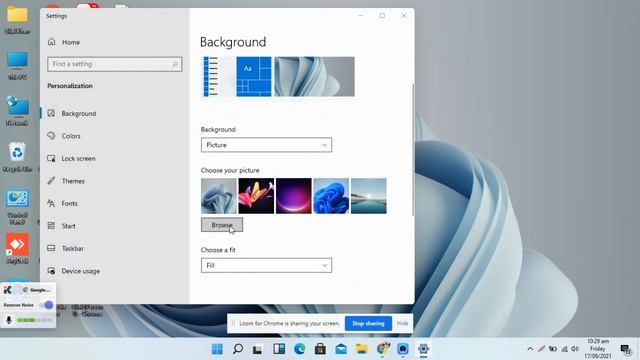Go to Colors settings page

coord(71,136)
